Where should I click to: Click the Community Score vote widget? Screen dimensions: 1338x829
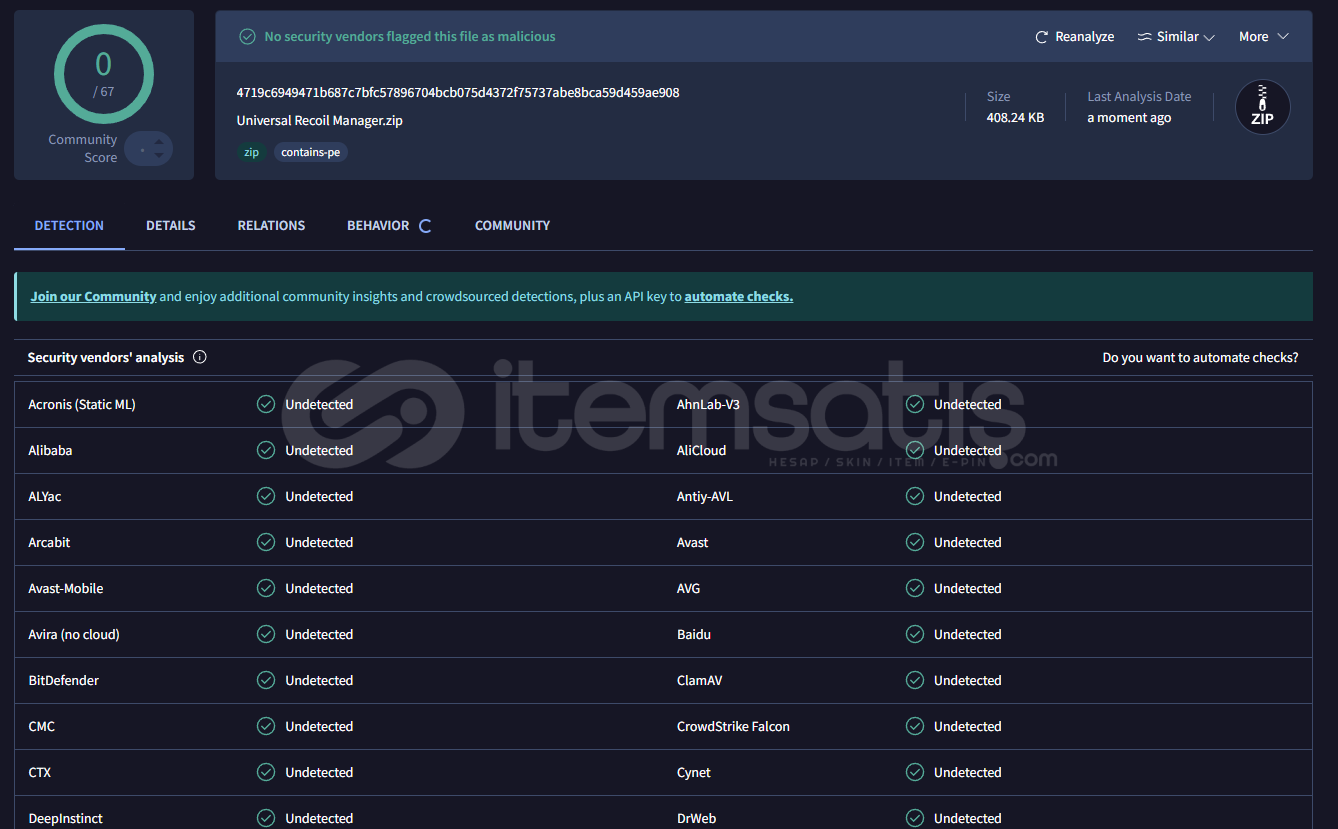pos(149,149)
